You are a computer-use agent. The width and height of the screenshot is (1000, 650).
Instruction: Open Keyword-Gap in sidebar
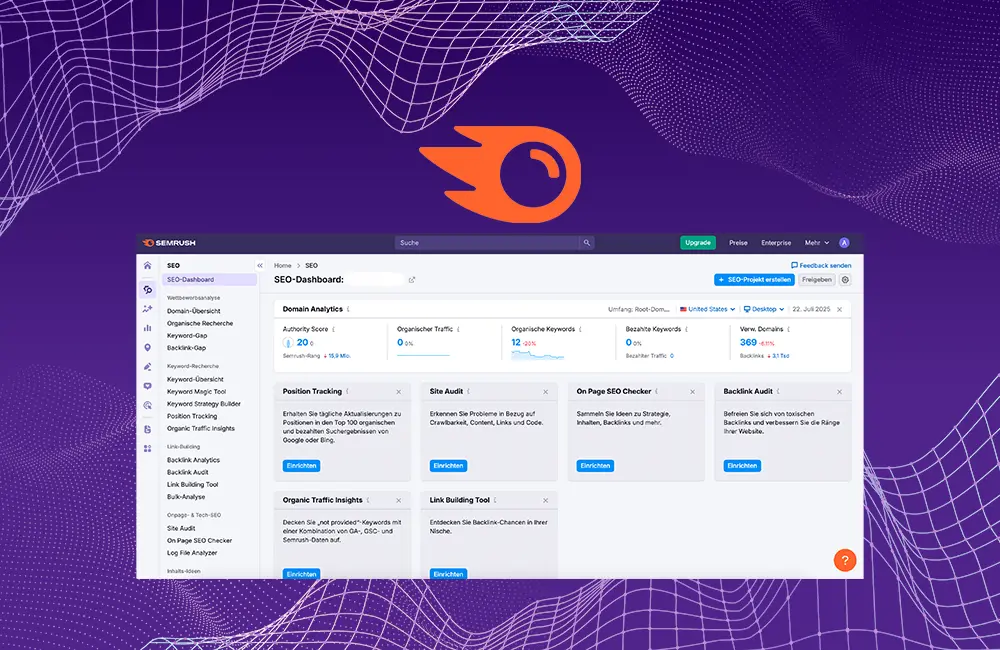pyautogui.click(x=187, y=336)
